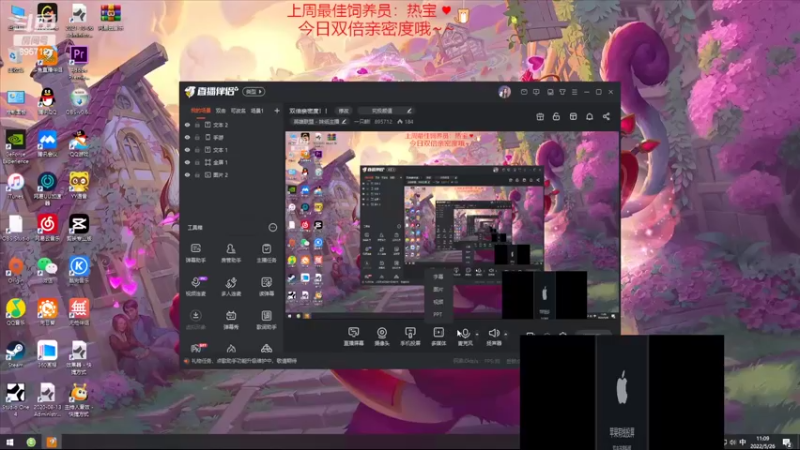Open the 弹幕秀 tool
800x450 pixels.
pyautogui.click(x=231, y=320)
